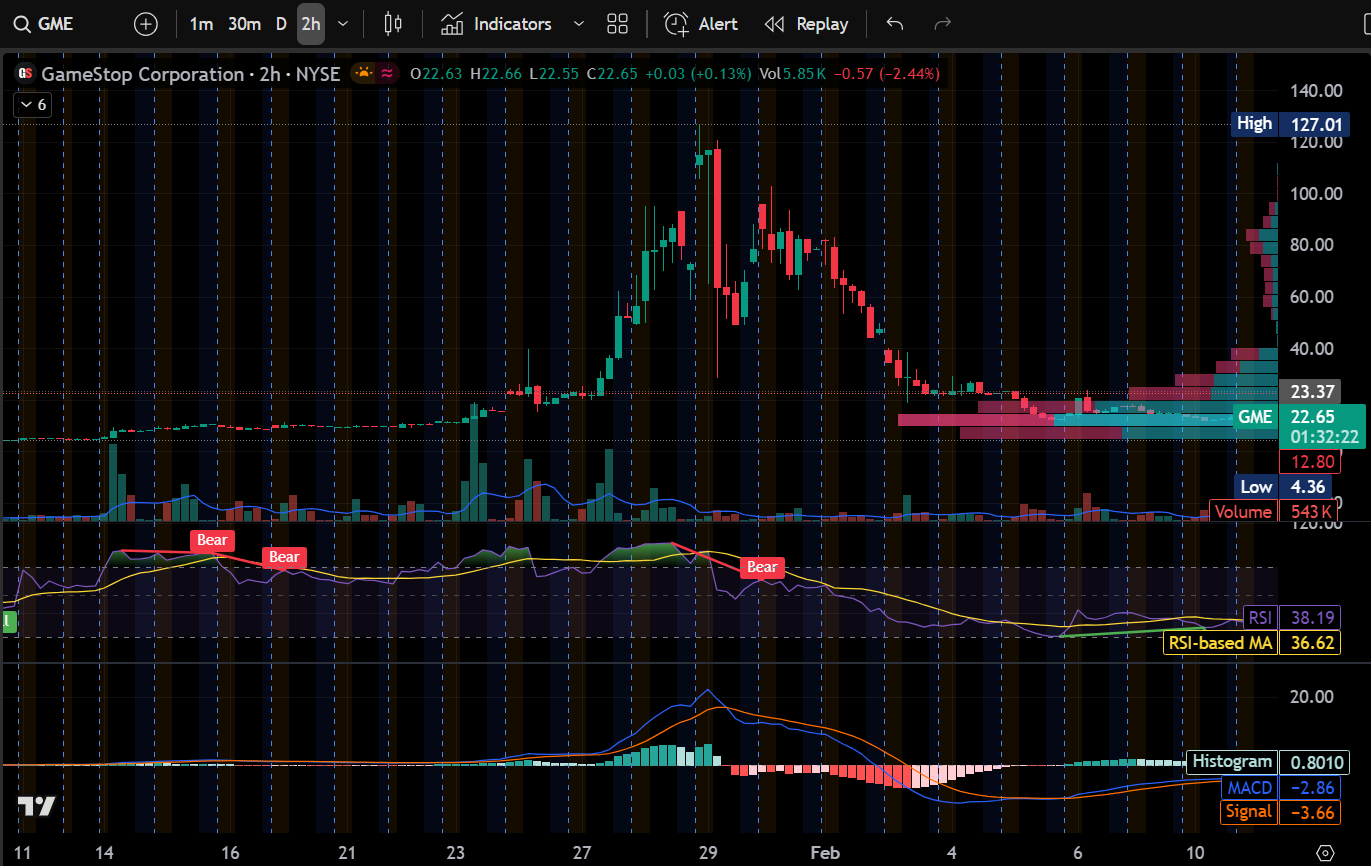Click the red −0.57 (−2.44%) change value
1371x866 pixels.
(x=885, y=74)
